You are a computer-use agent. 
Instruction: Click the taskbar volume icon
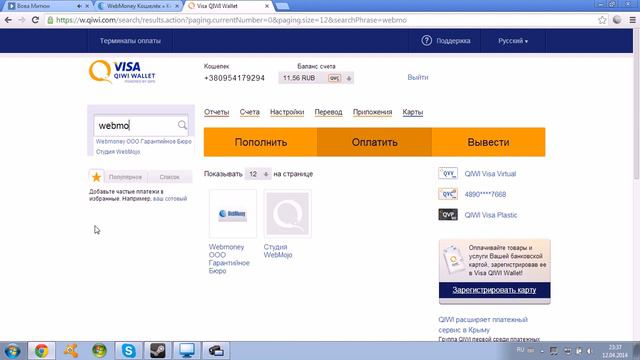(589, 351)
